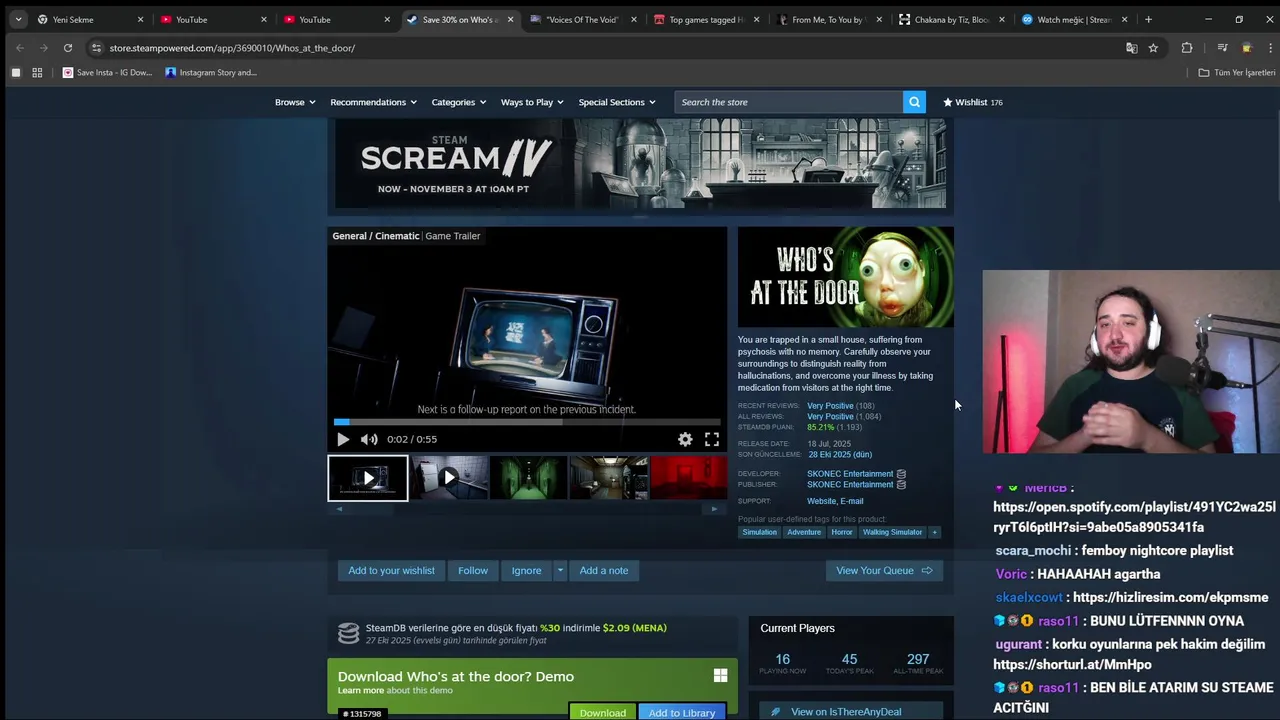Click SteamDB icon next to publisher SKONEC Entertainment
This screenshot has height=720, width=1280.
(x=901, y=484)
